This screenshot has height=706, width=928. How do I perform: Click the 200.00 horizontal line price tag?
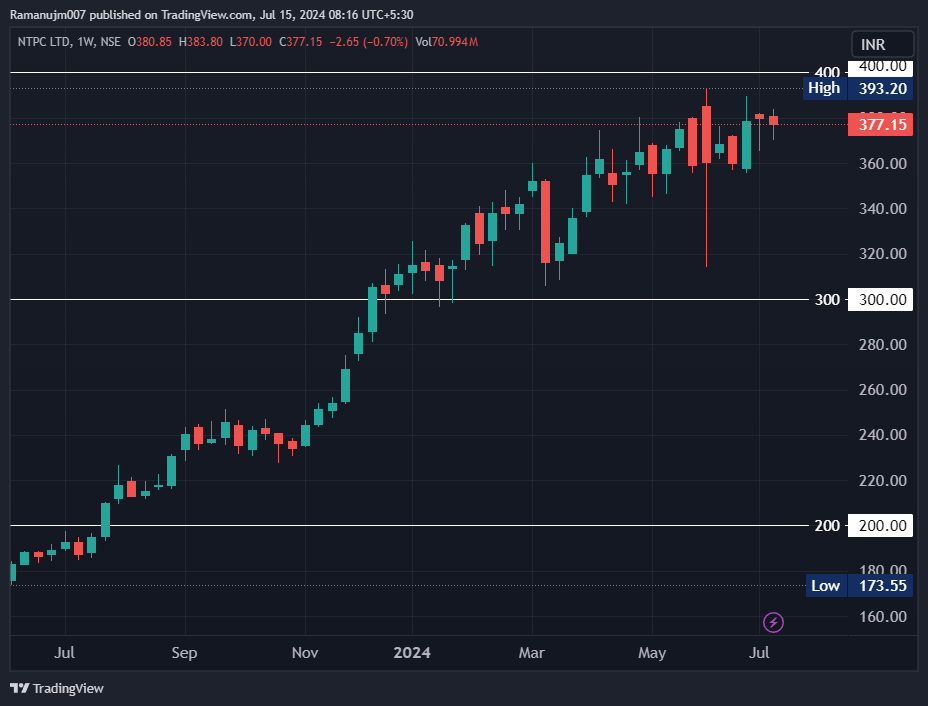[880, 526]
